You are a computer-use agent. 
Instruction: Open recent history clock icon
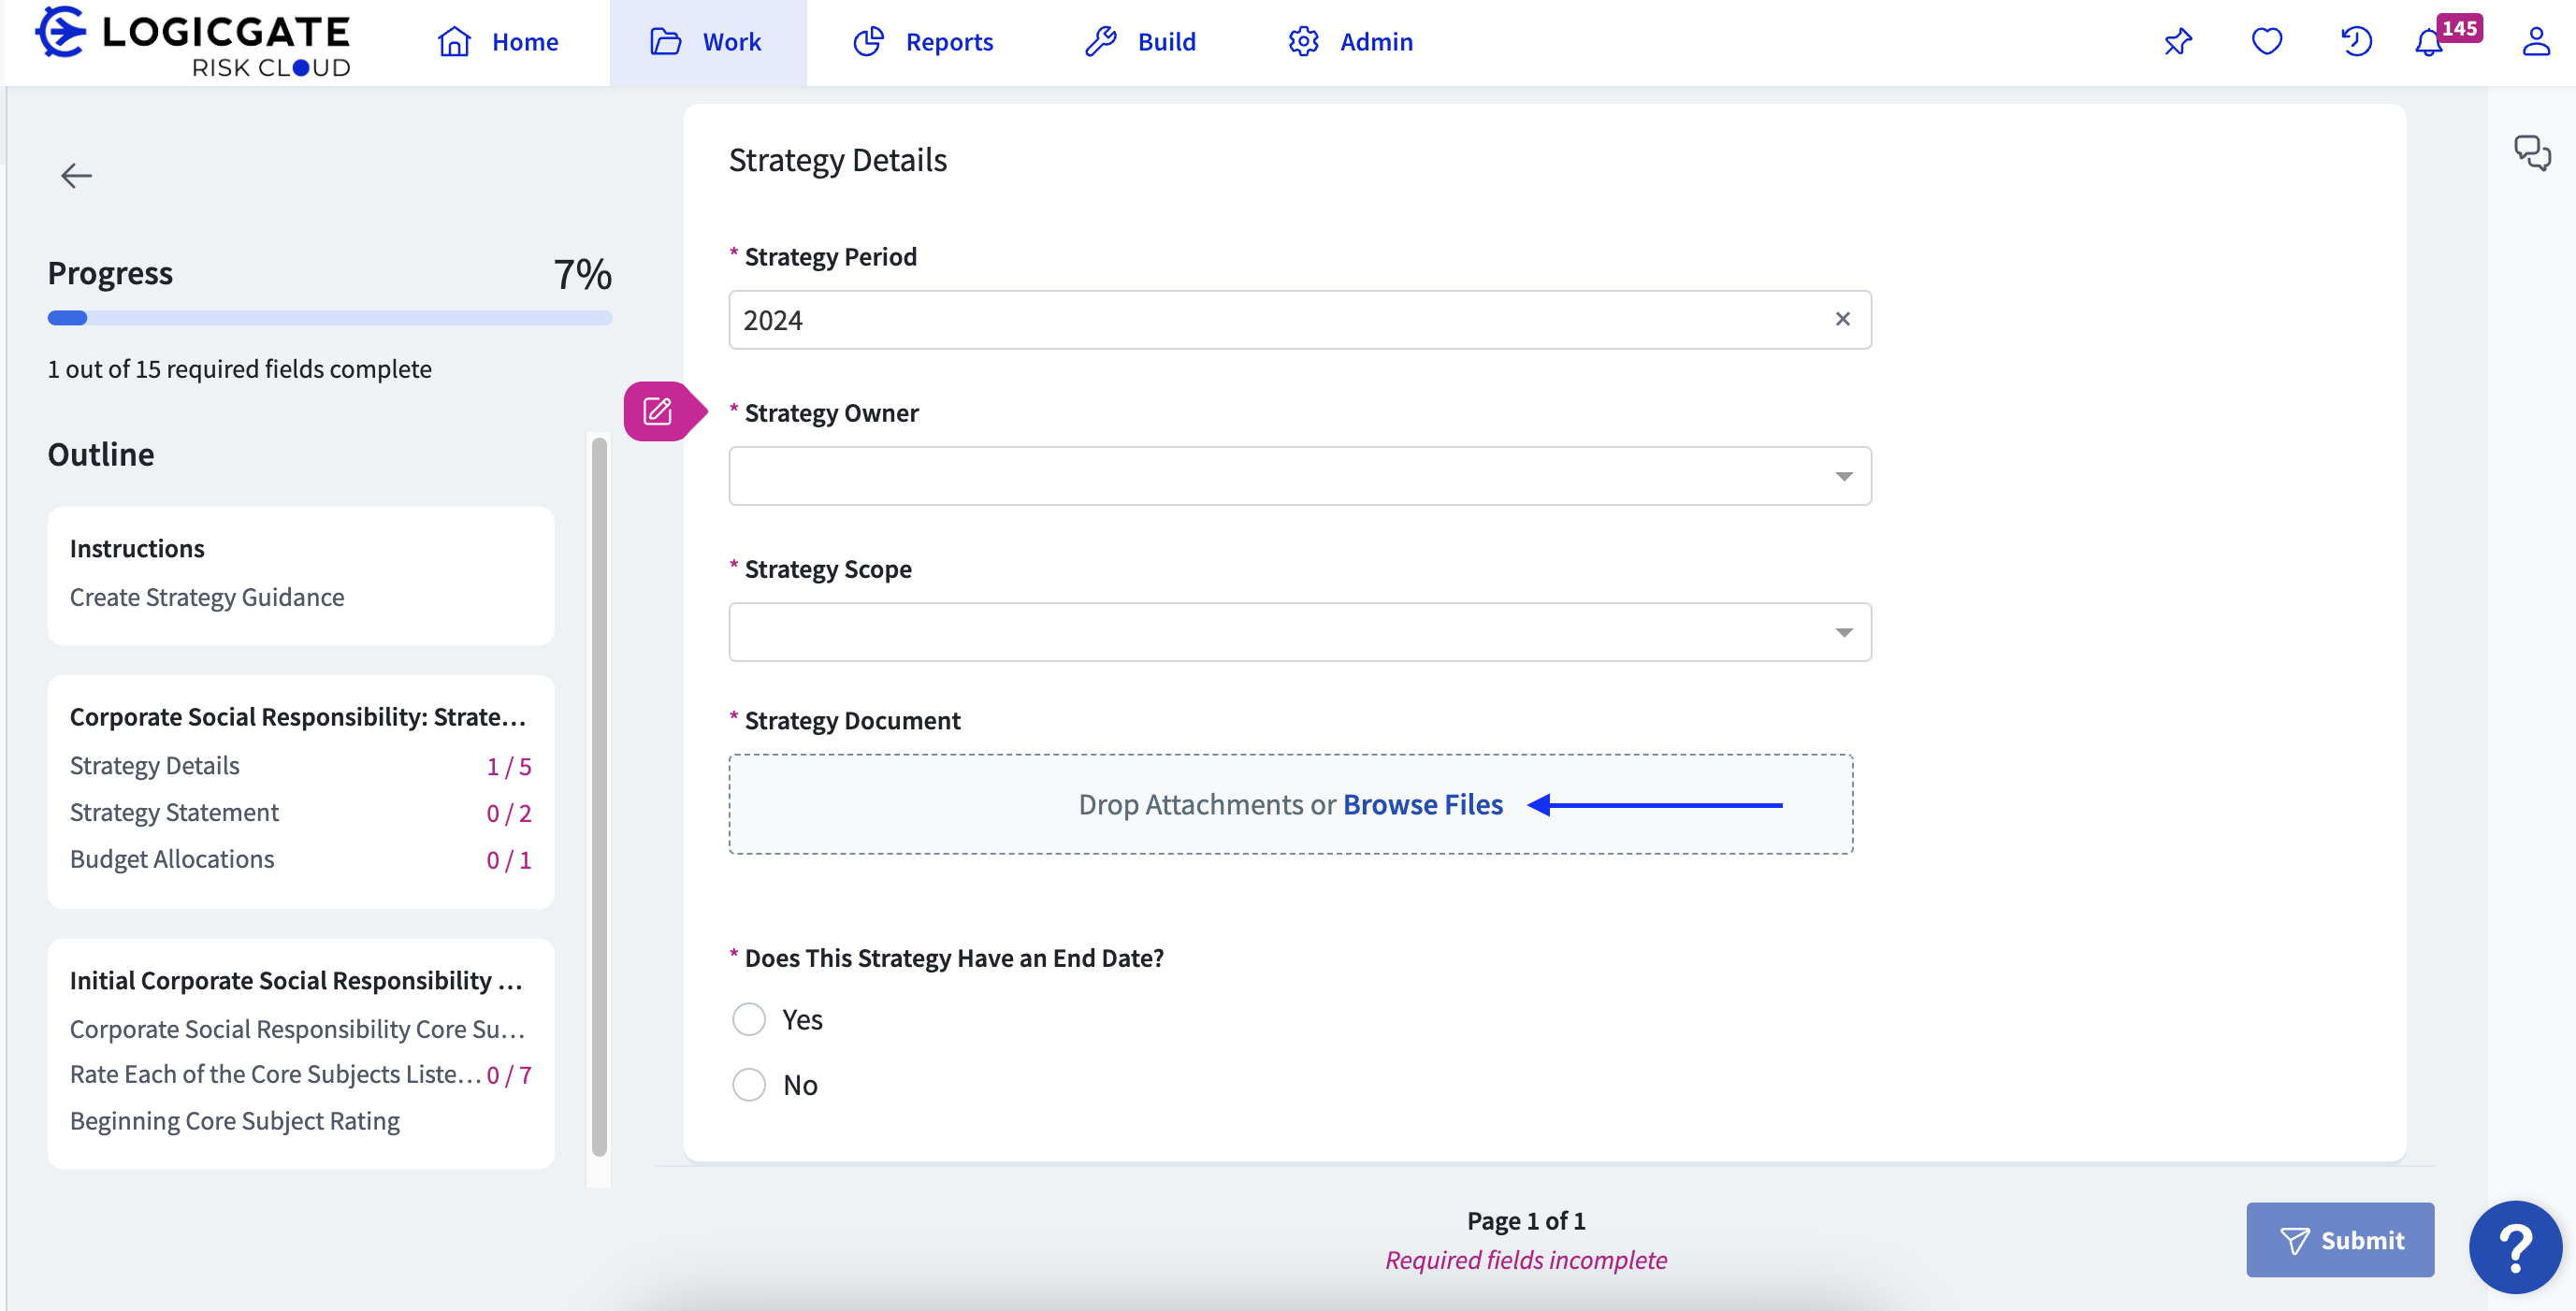point(2355,42)
